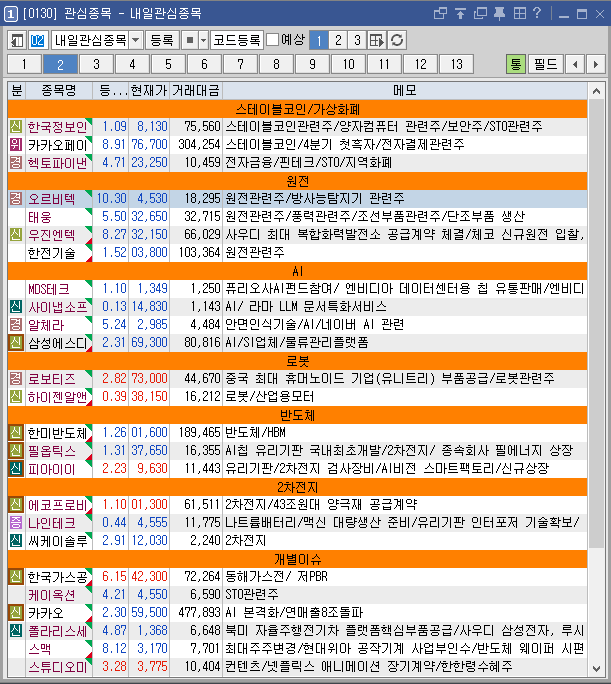Switch to group tab 1

(24, 64)
